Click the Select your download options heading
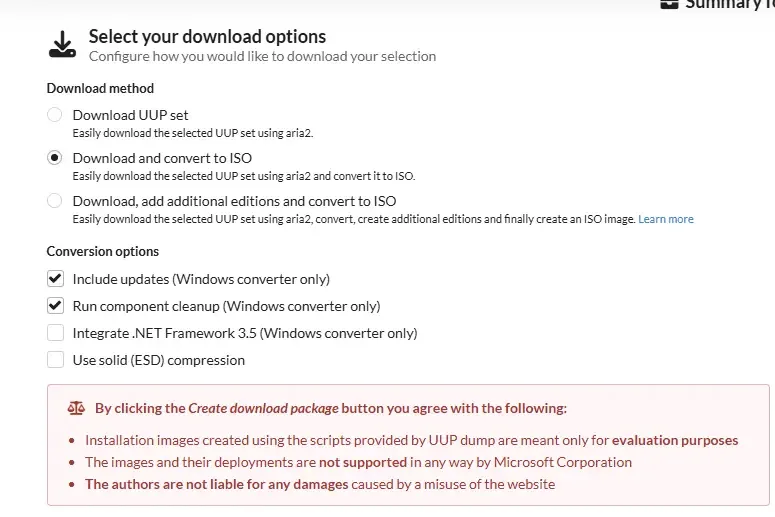This screenshot has width=775, height=517. tap(207, 37)
